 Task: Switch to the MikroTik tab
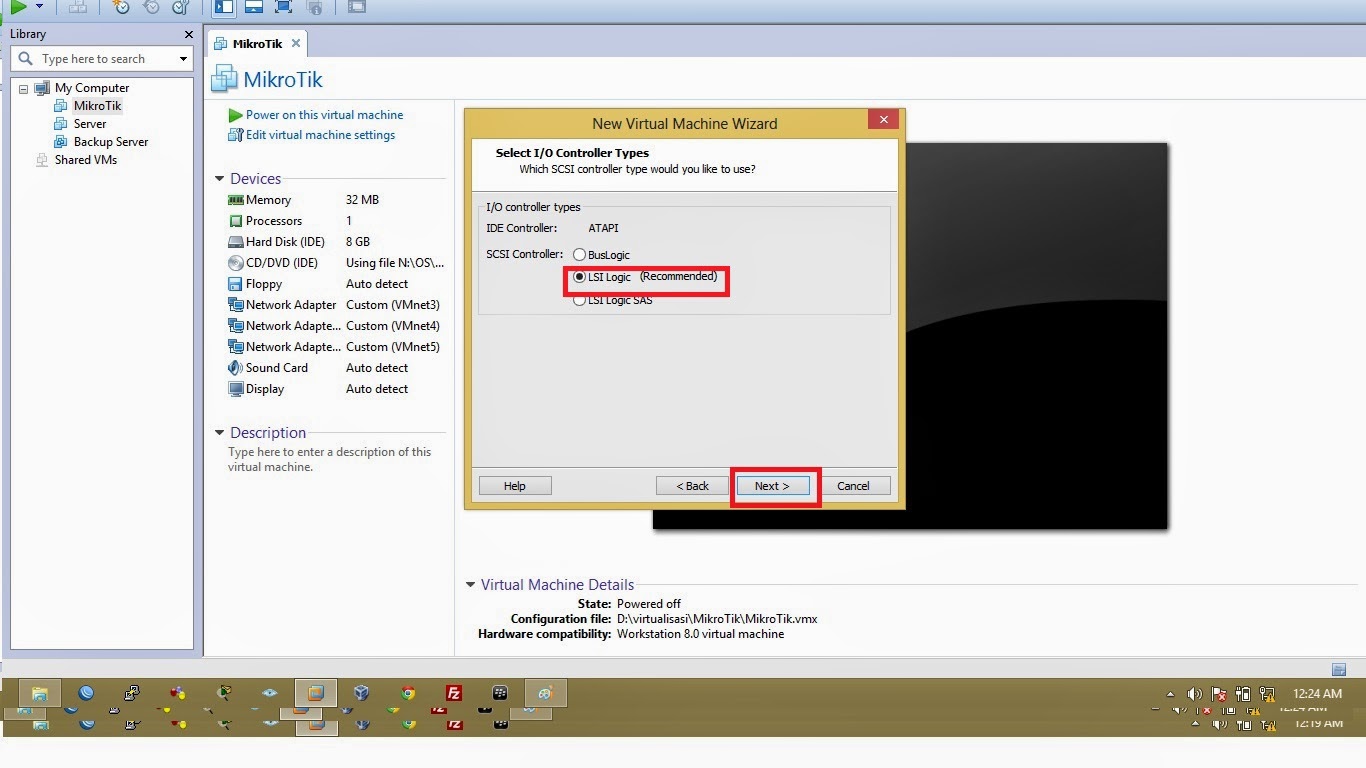257,44
